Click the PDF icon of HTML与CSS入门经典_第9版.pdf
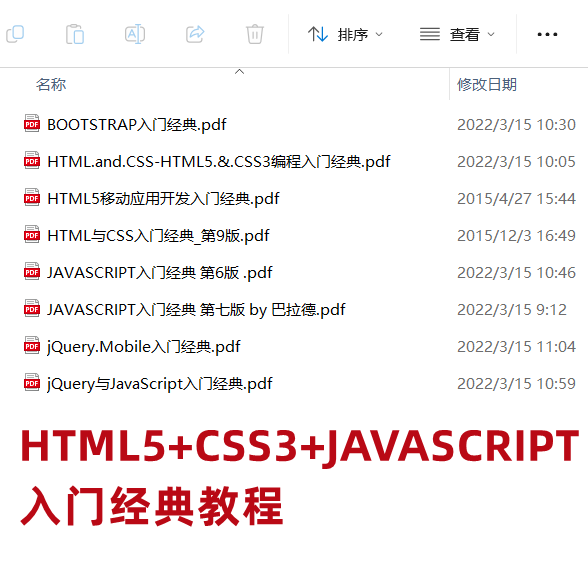Screen dimensions: 588x588 pyautogui.click(x=32, y=234)
